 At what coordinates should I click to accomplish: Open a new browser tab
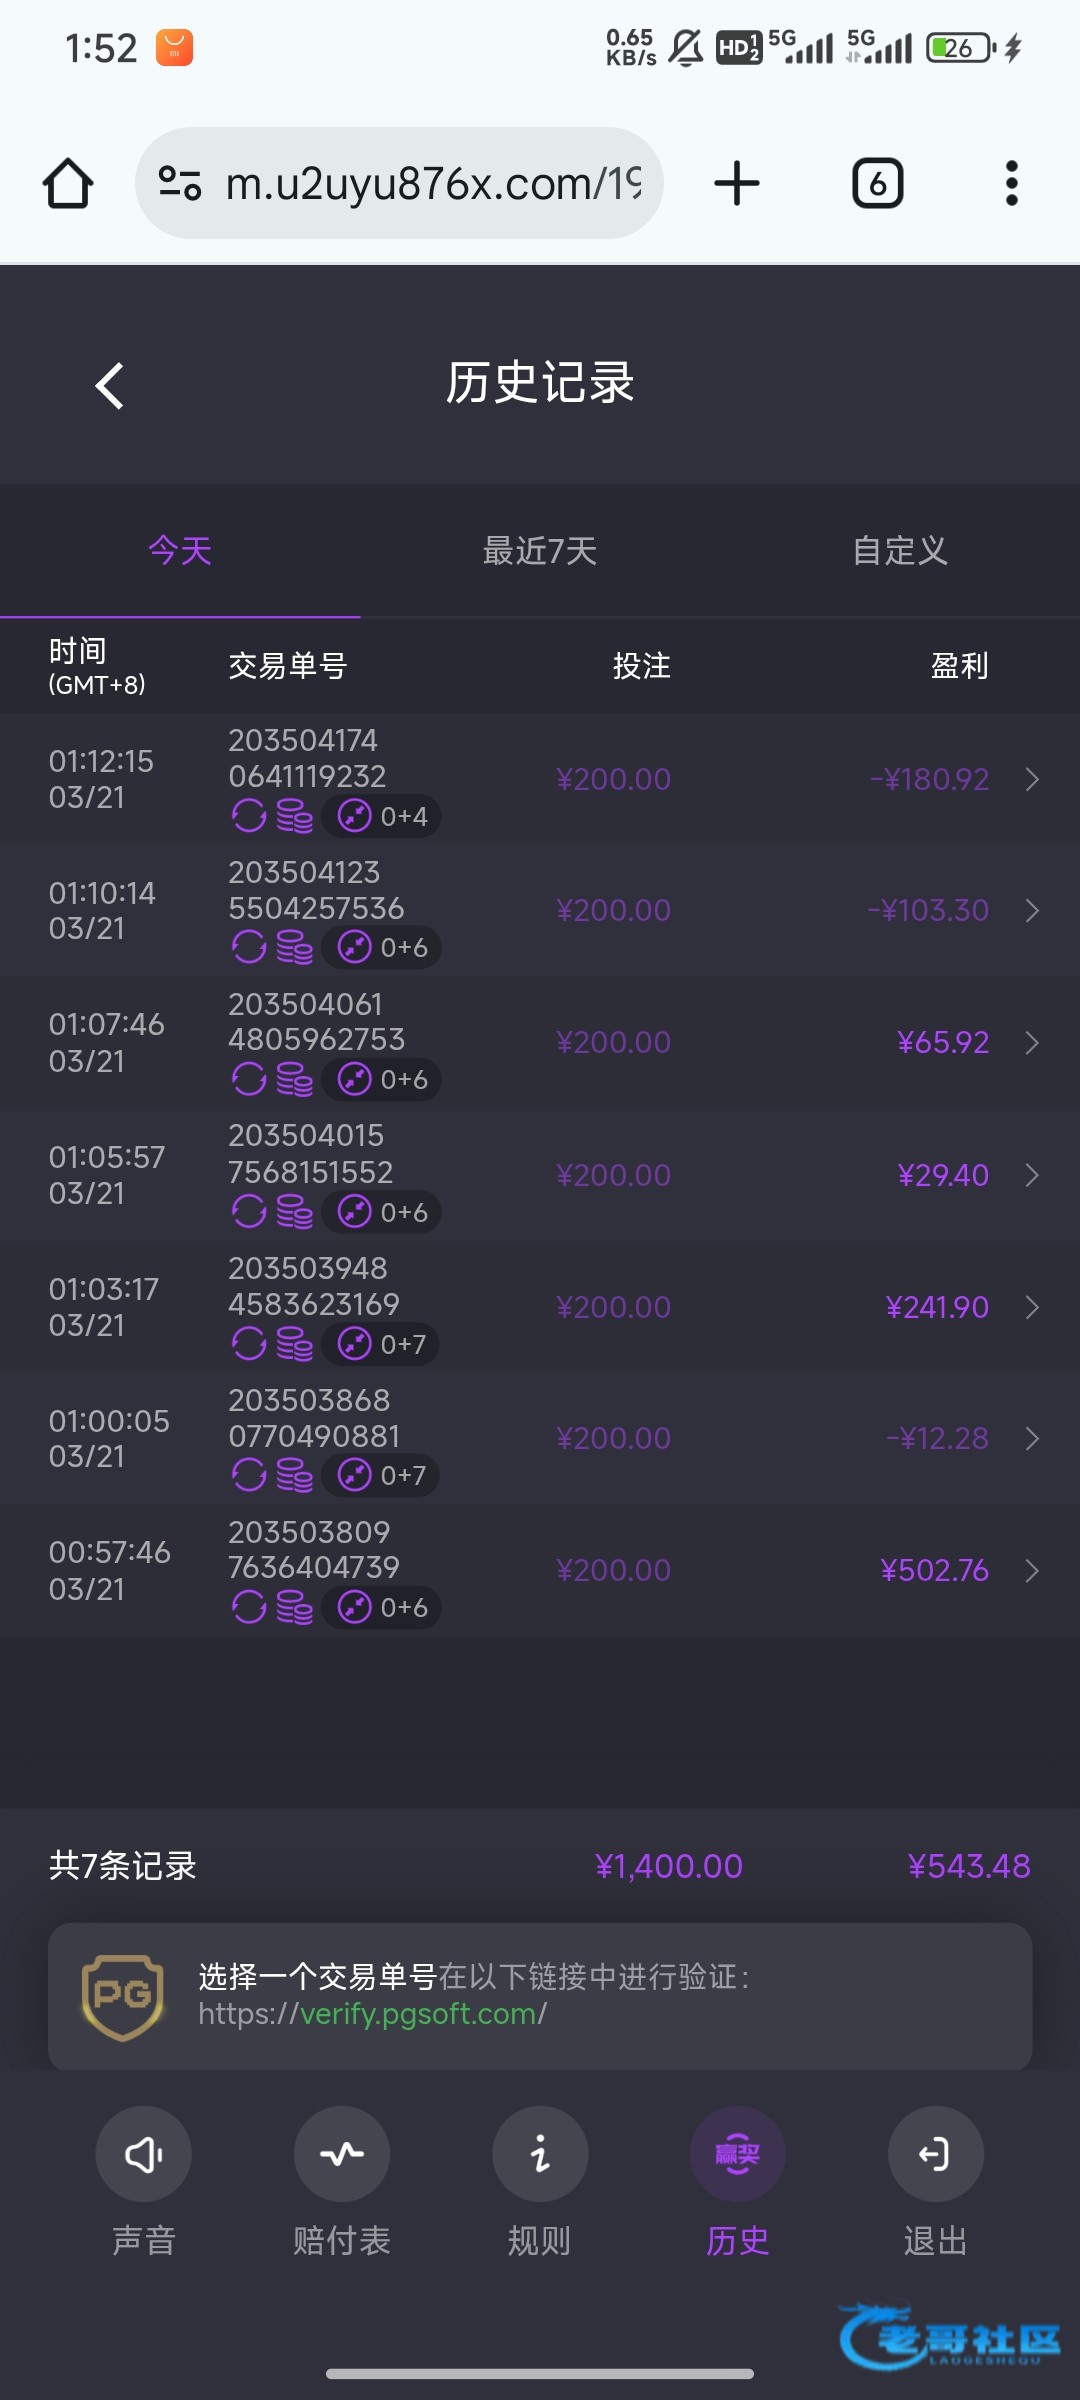737,184
